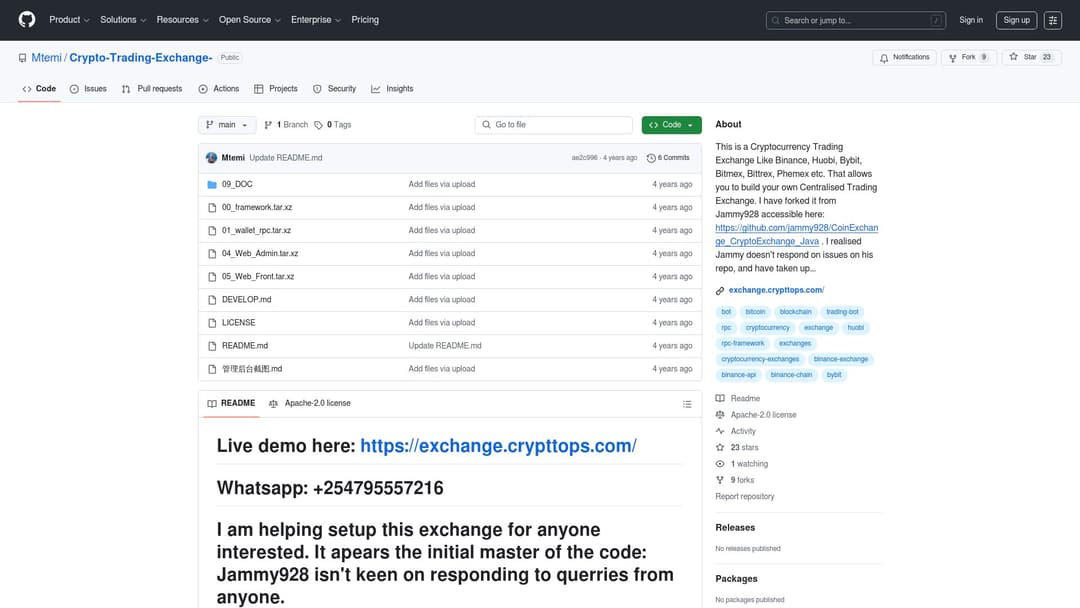Viewport: 1080px width, 608px height.
Task: Open Readme link in About sidebar
Action: [738, 399]
